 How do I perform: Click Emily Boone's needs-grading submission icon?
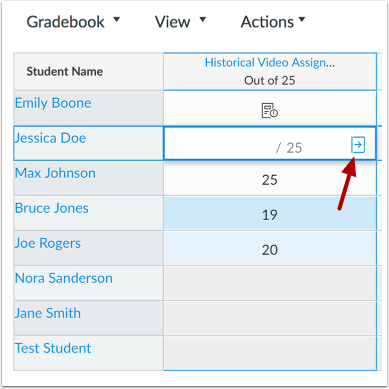270,111
